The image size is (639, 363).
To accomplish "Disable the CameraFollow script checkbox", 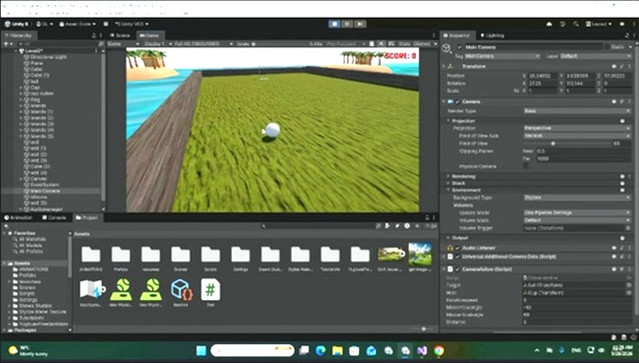I will tap(458, 269).
